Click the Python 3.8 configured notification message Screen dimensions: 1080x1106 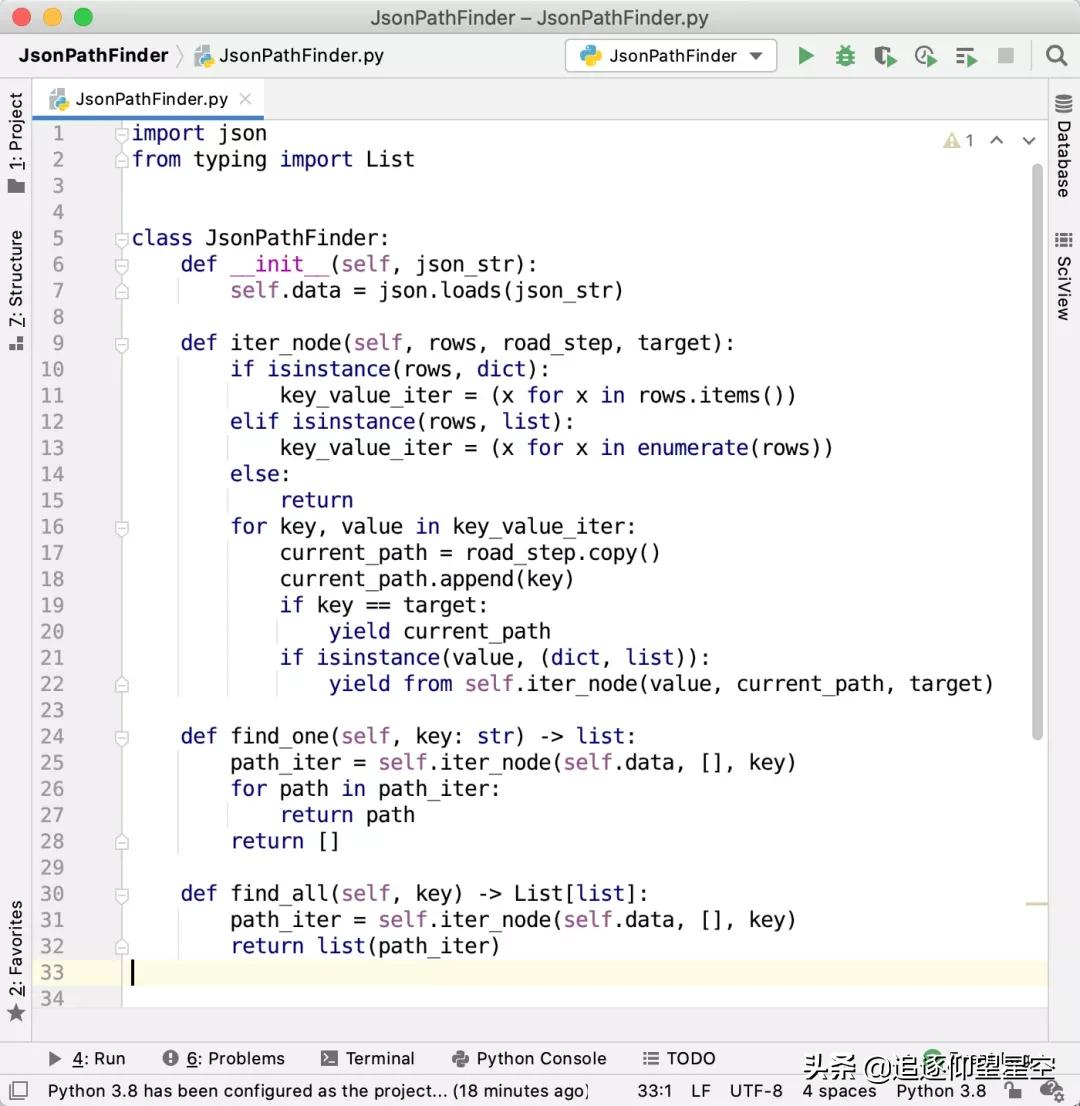(317, 1090)
